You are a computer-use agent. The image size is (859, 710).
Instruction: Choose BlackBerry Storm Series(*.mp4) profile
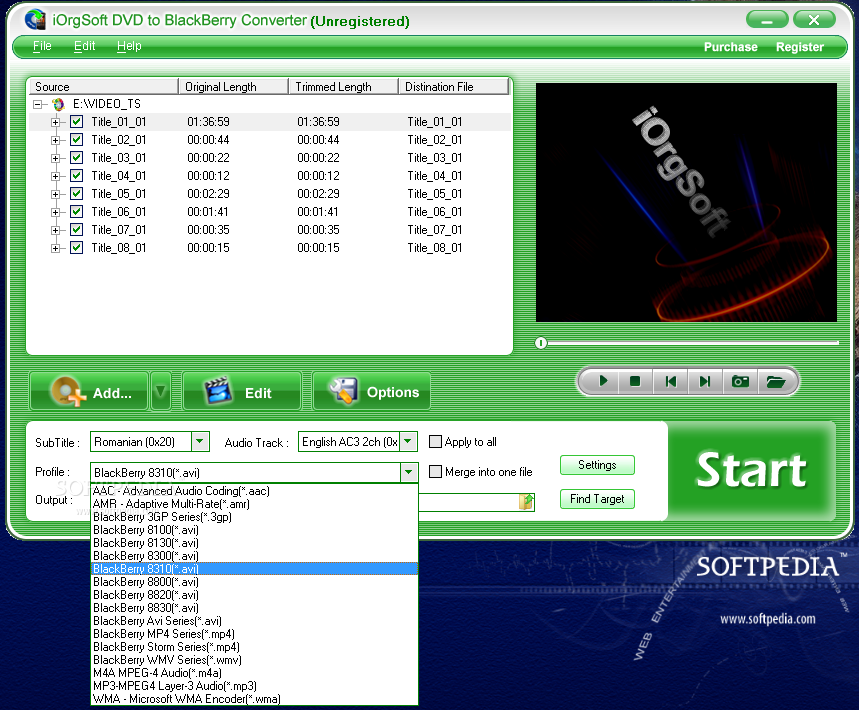[254, 647]
